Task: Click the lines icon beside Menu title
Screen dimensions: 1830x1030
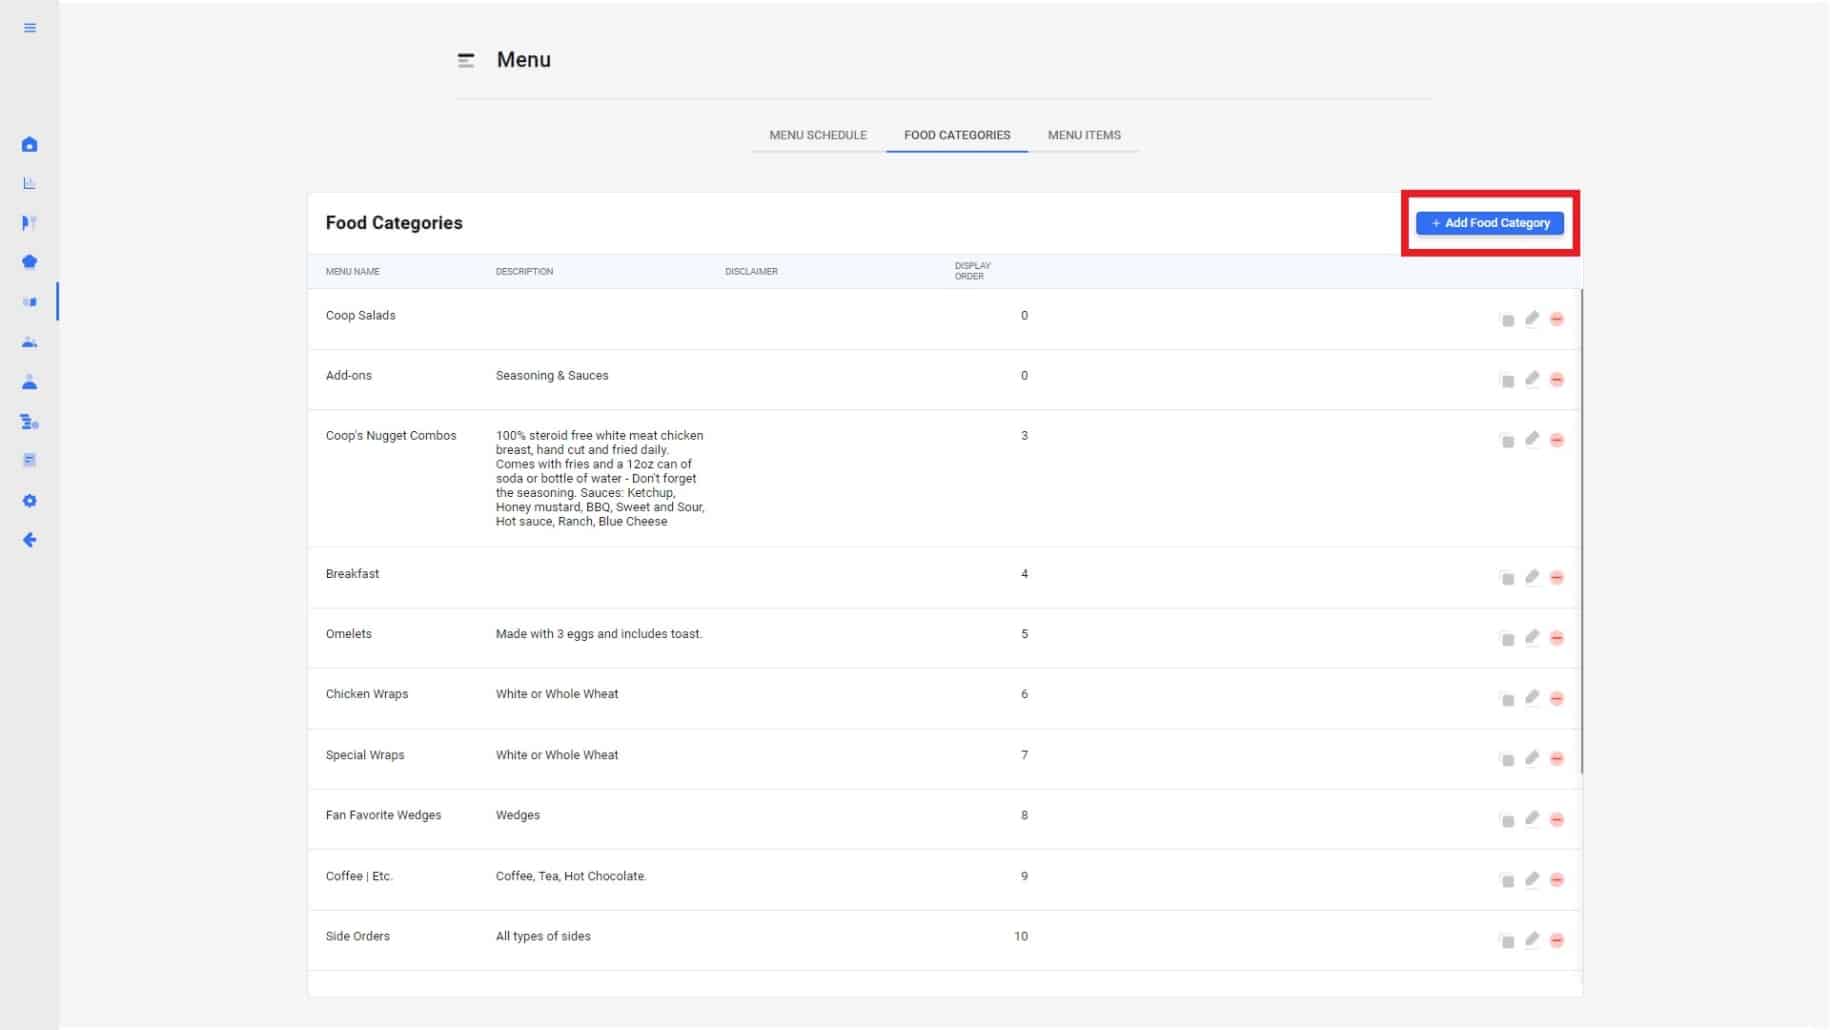Action: tap(466, 60)
